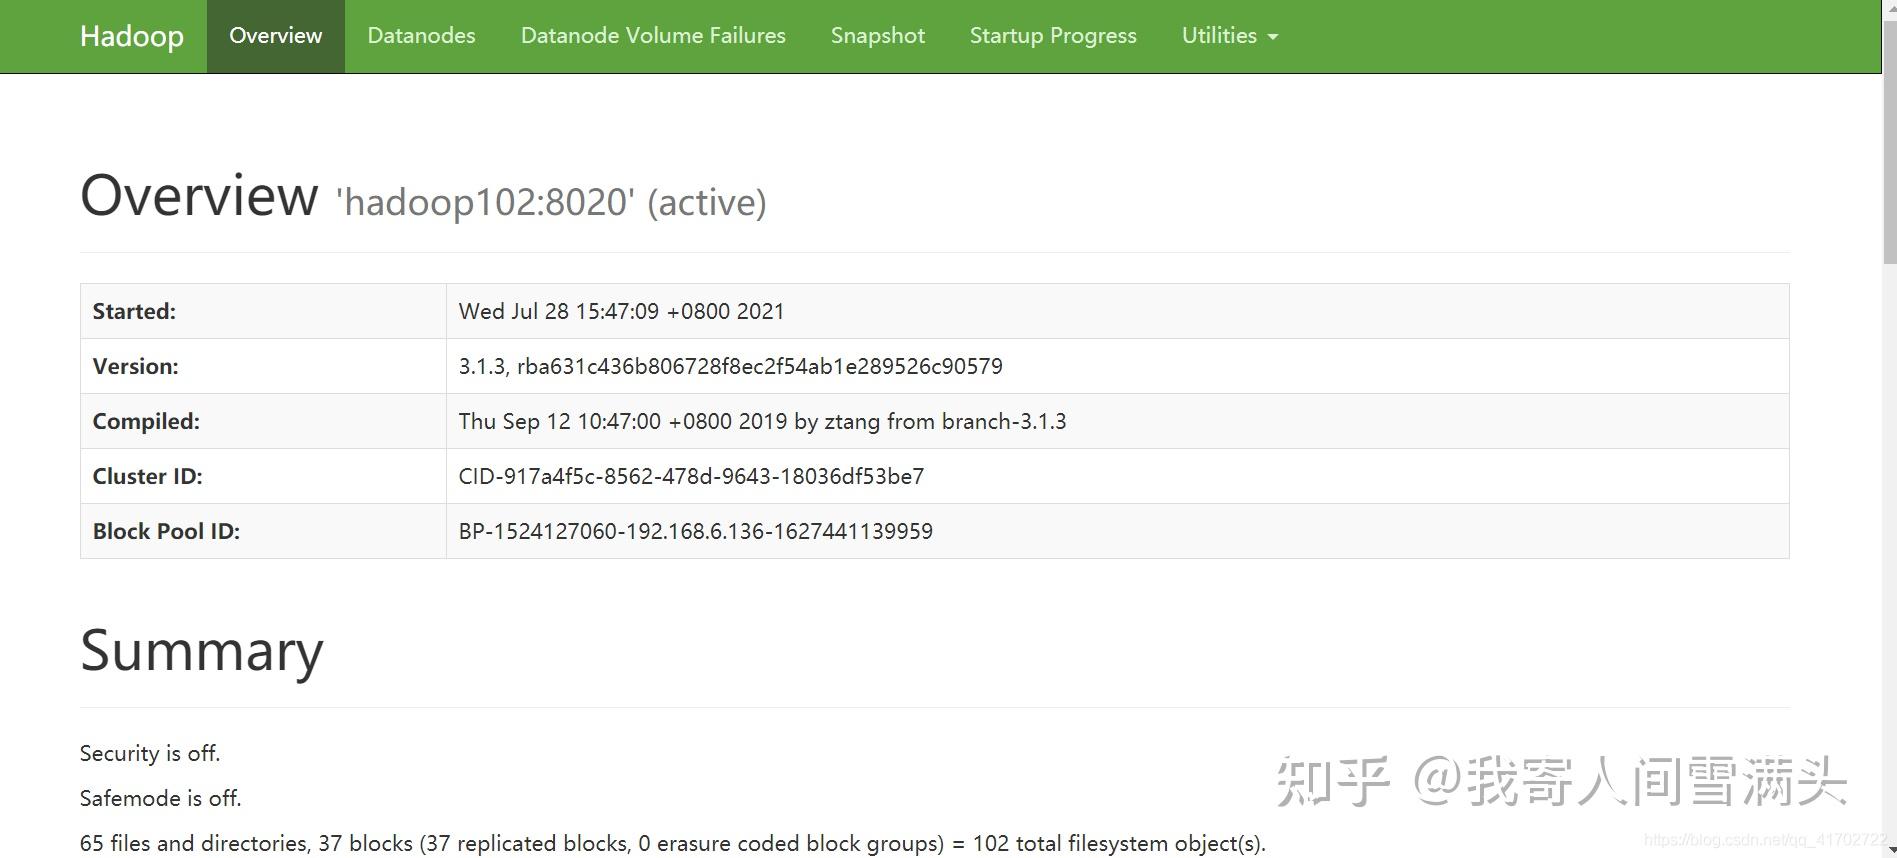The height and width of the screenshot is (858, 1897).
Task: Click the Block Pool ID: label cell
Action: pos(263,531)
